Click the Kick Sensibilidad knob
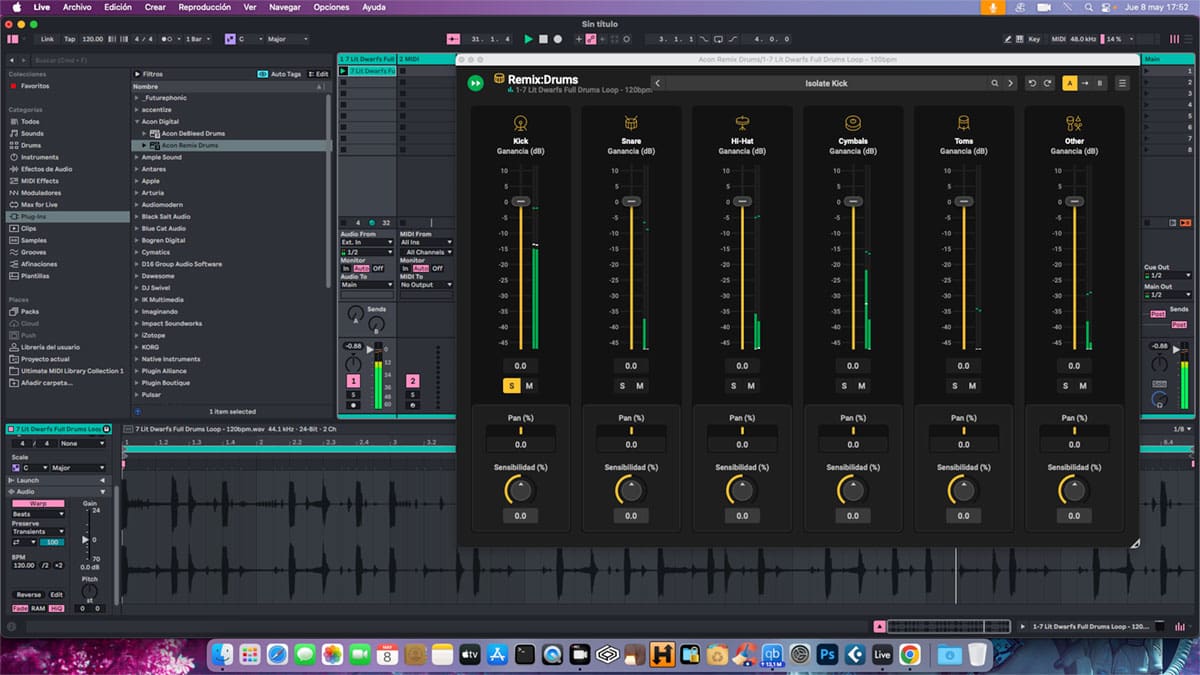Viewport: 1200px width, 675px height. coord(520,490)
